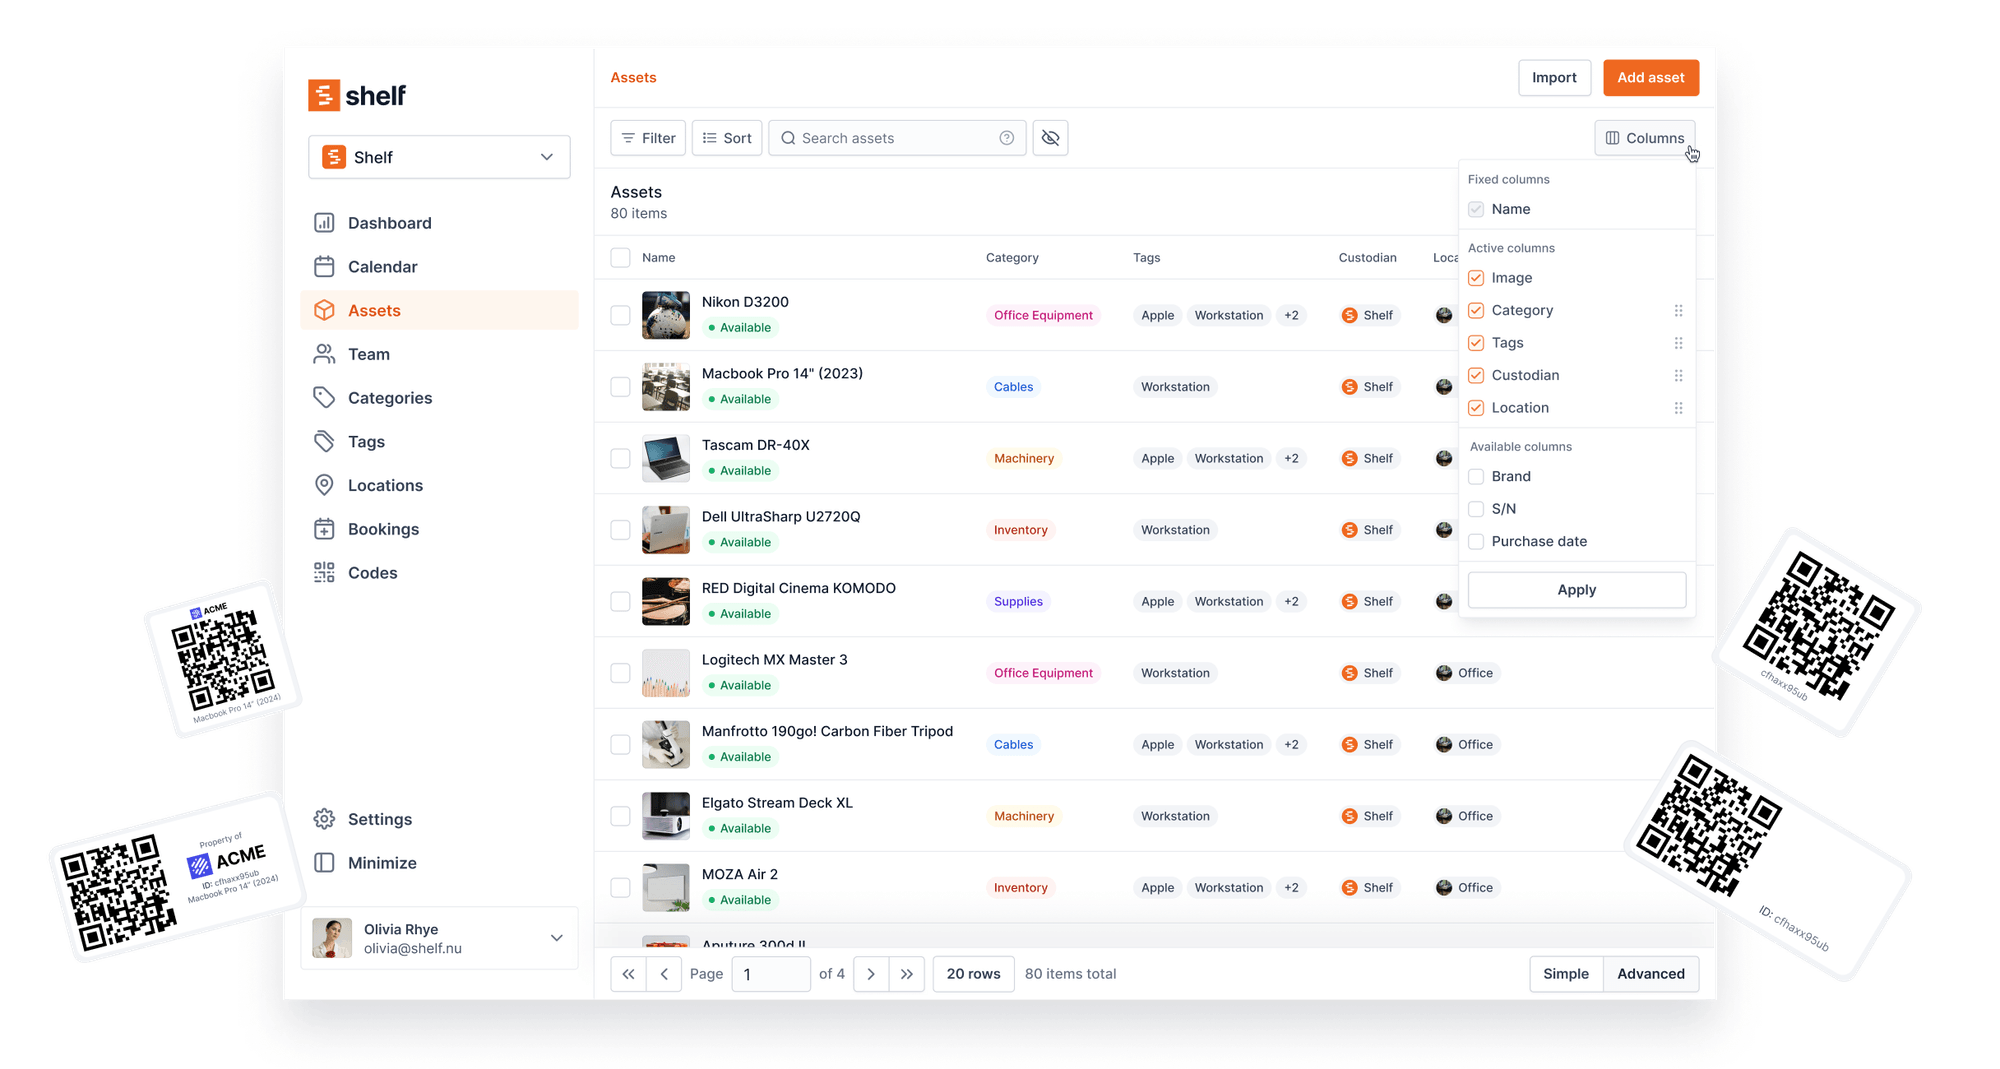
Task: Click Office location on Logitech MX Master 3
Action: [x=1465, y=673]
